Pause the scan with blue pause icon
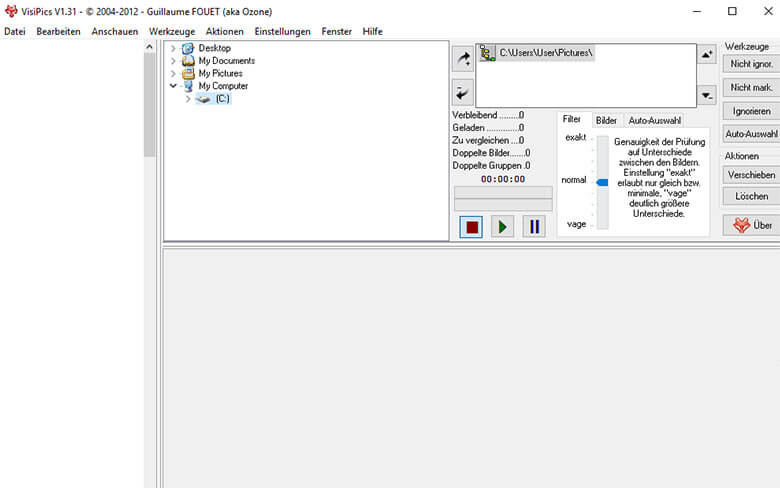The image size is (780, 488). 534,227
